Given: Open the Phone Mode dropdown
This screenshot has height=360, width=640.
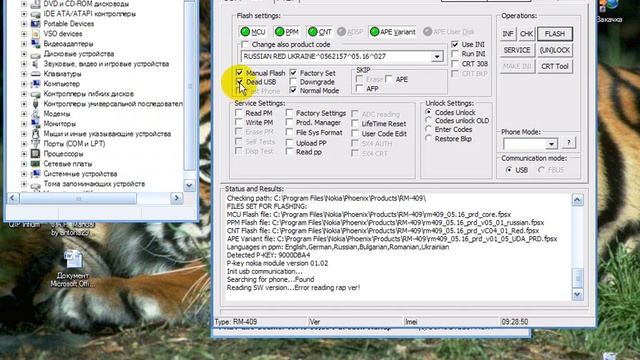Looking at the screenshot, I should [x=551, y=144].
